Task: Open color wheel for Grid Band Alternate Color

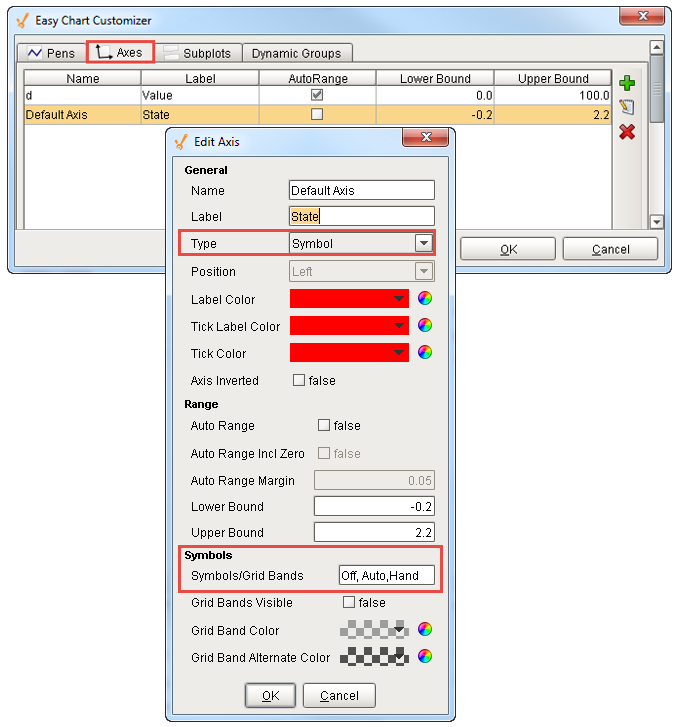Action: click(x=425, y=657)
